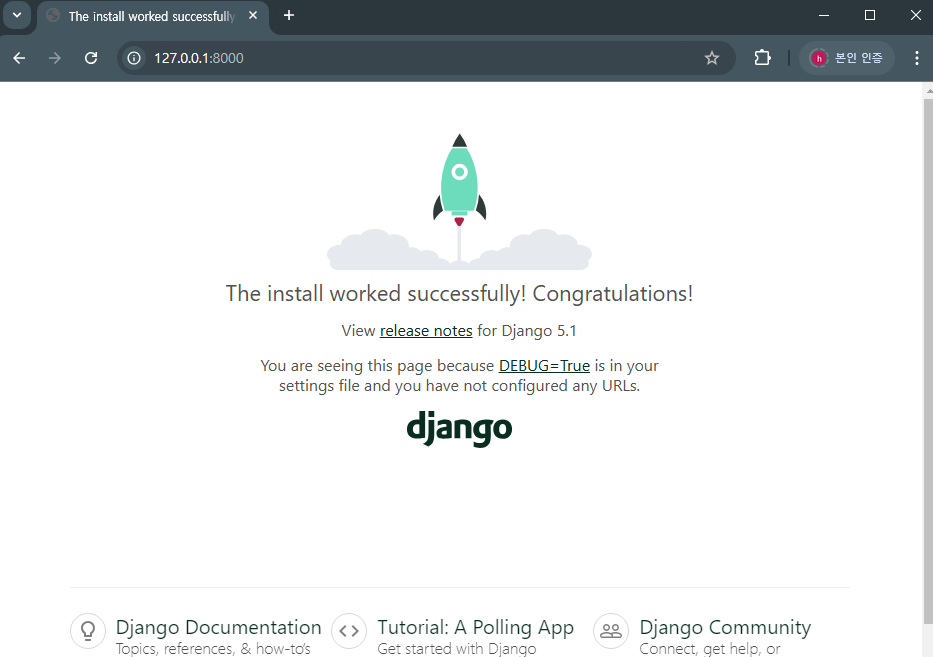The width and height of the screenshot is (933, 657).
Task: View site information icon in address bar
Action: (134, 58)
